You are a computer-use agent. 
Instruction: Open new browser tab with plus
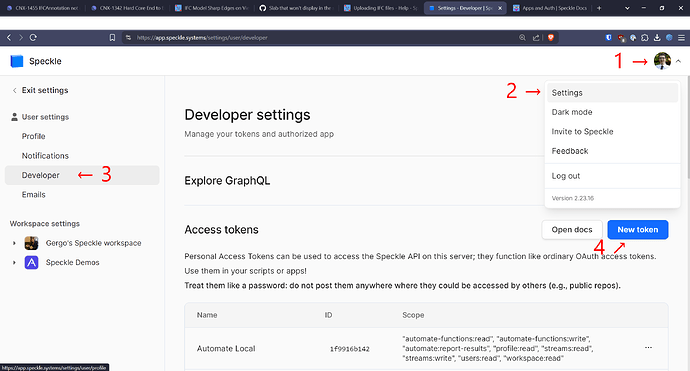pyautogui.click(x=599, y=8)
